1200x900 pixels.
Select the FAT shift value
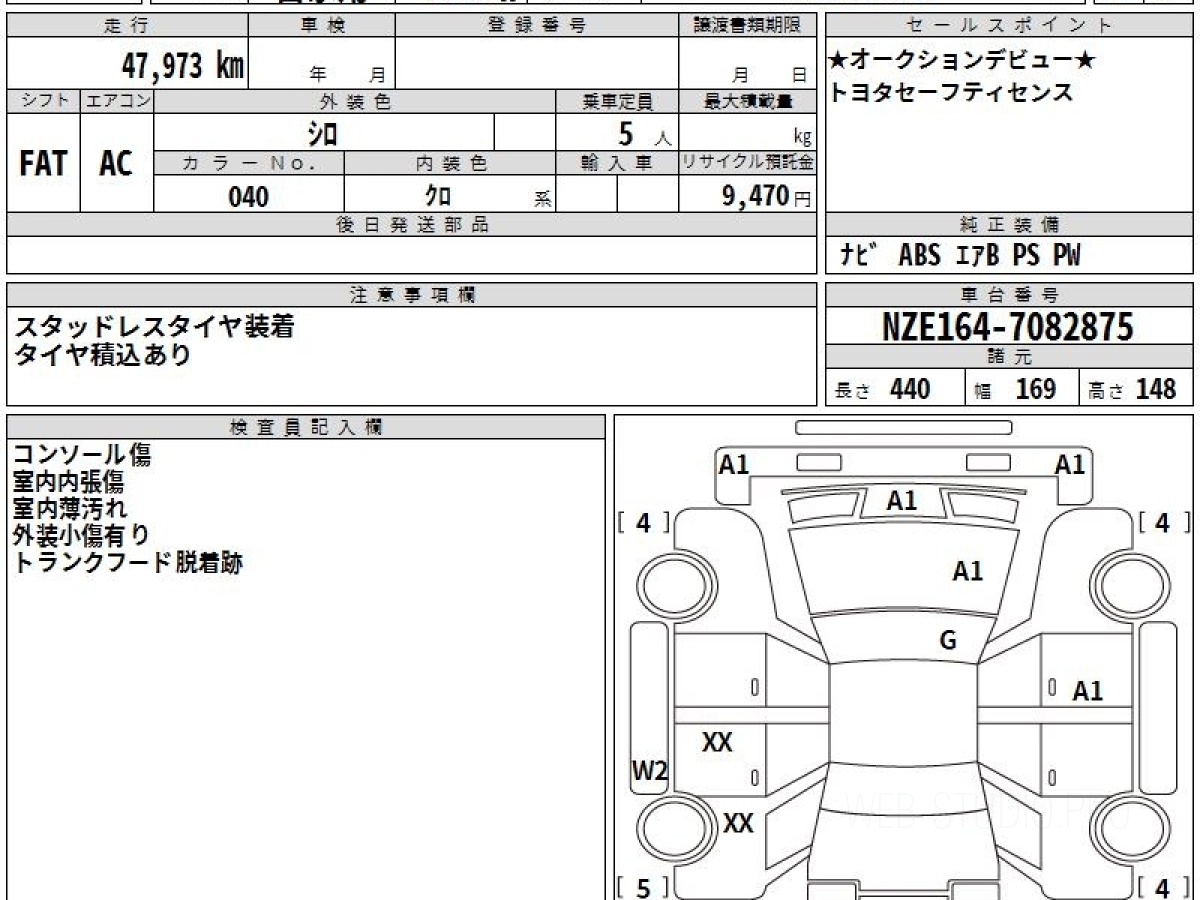click(43, 163)
